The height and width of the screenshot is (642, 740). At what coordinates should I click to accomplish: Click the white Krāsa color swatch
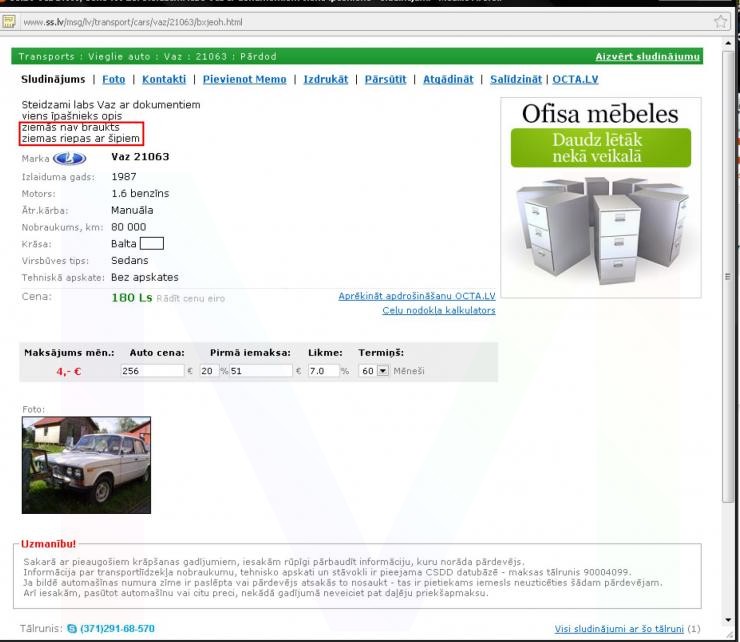pos(152,242)
